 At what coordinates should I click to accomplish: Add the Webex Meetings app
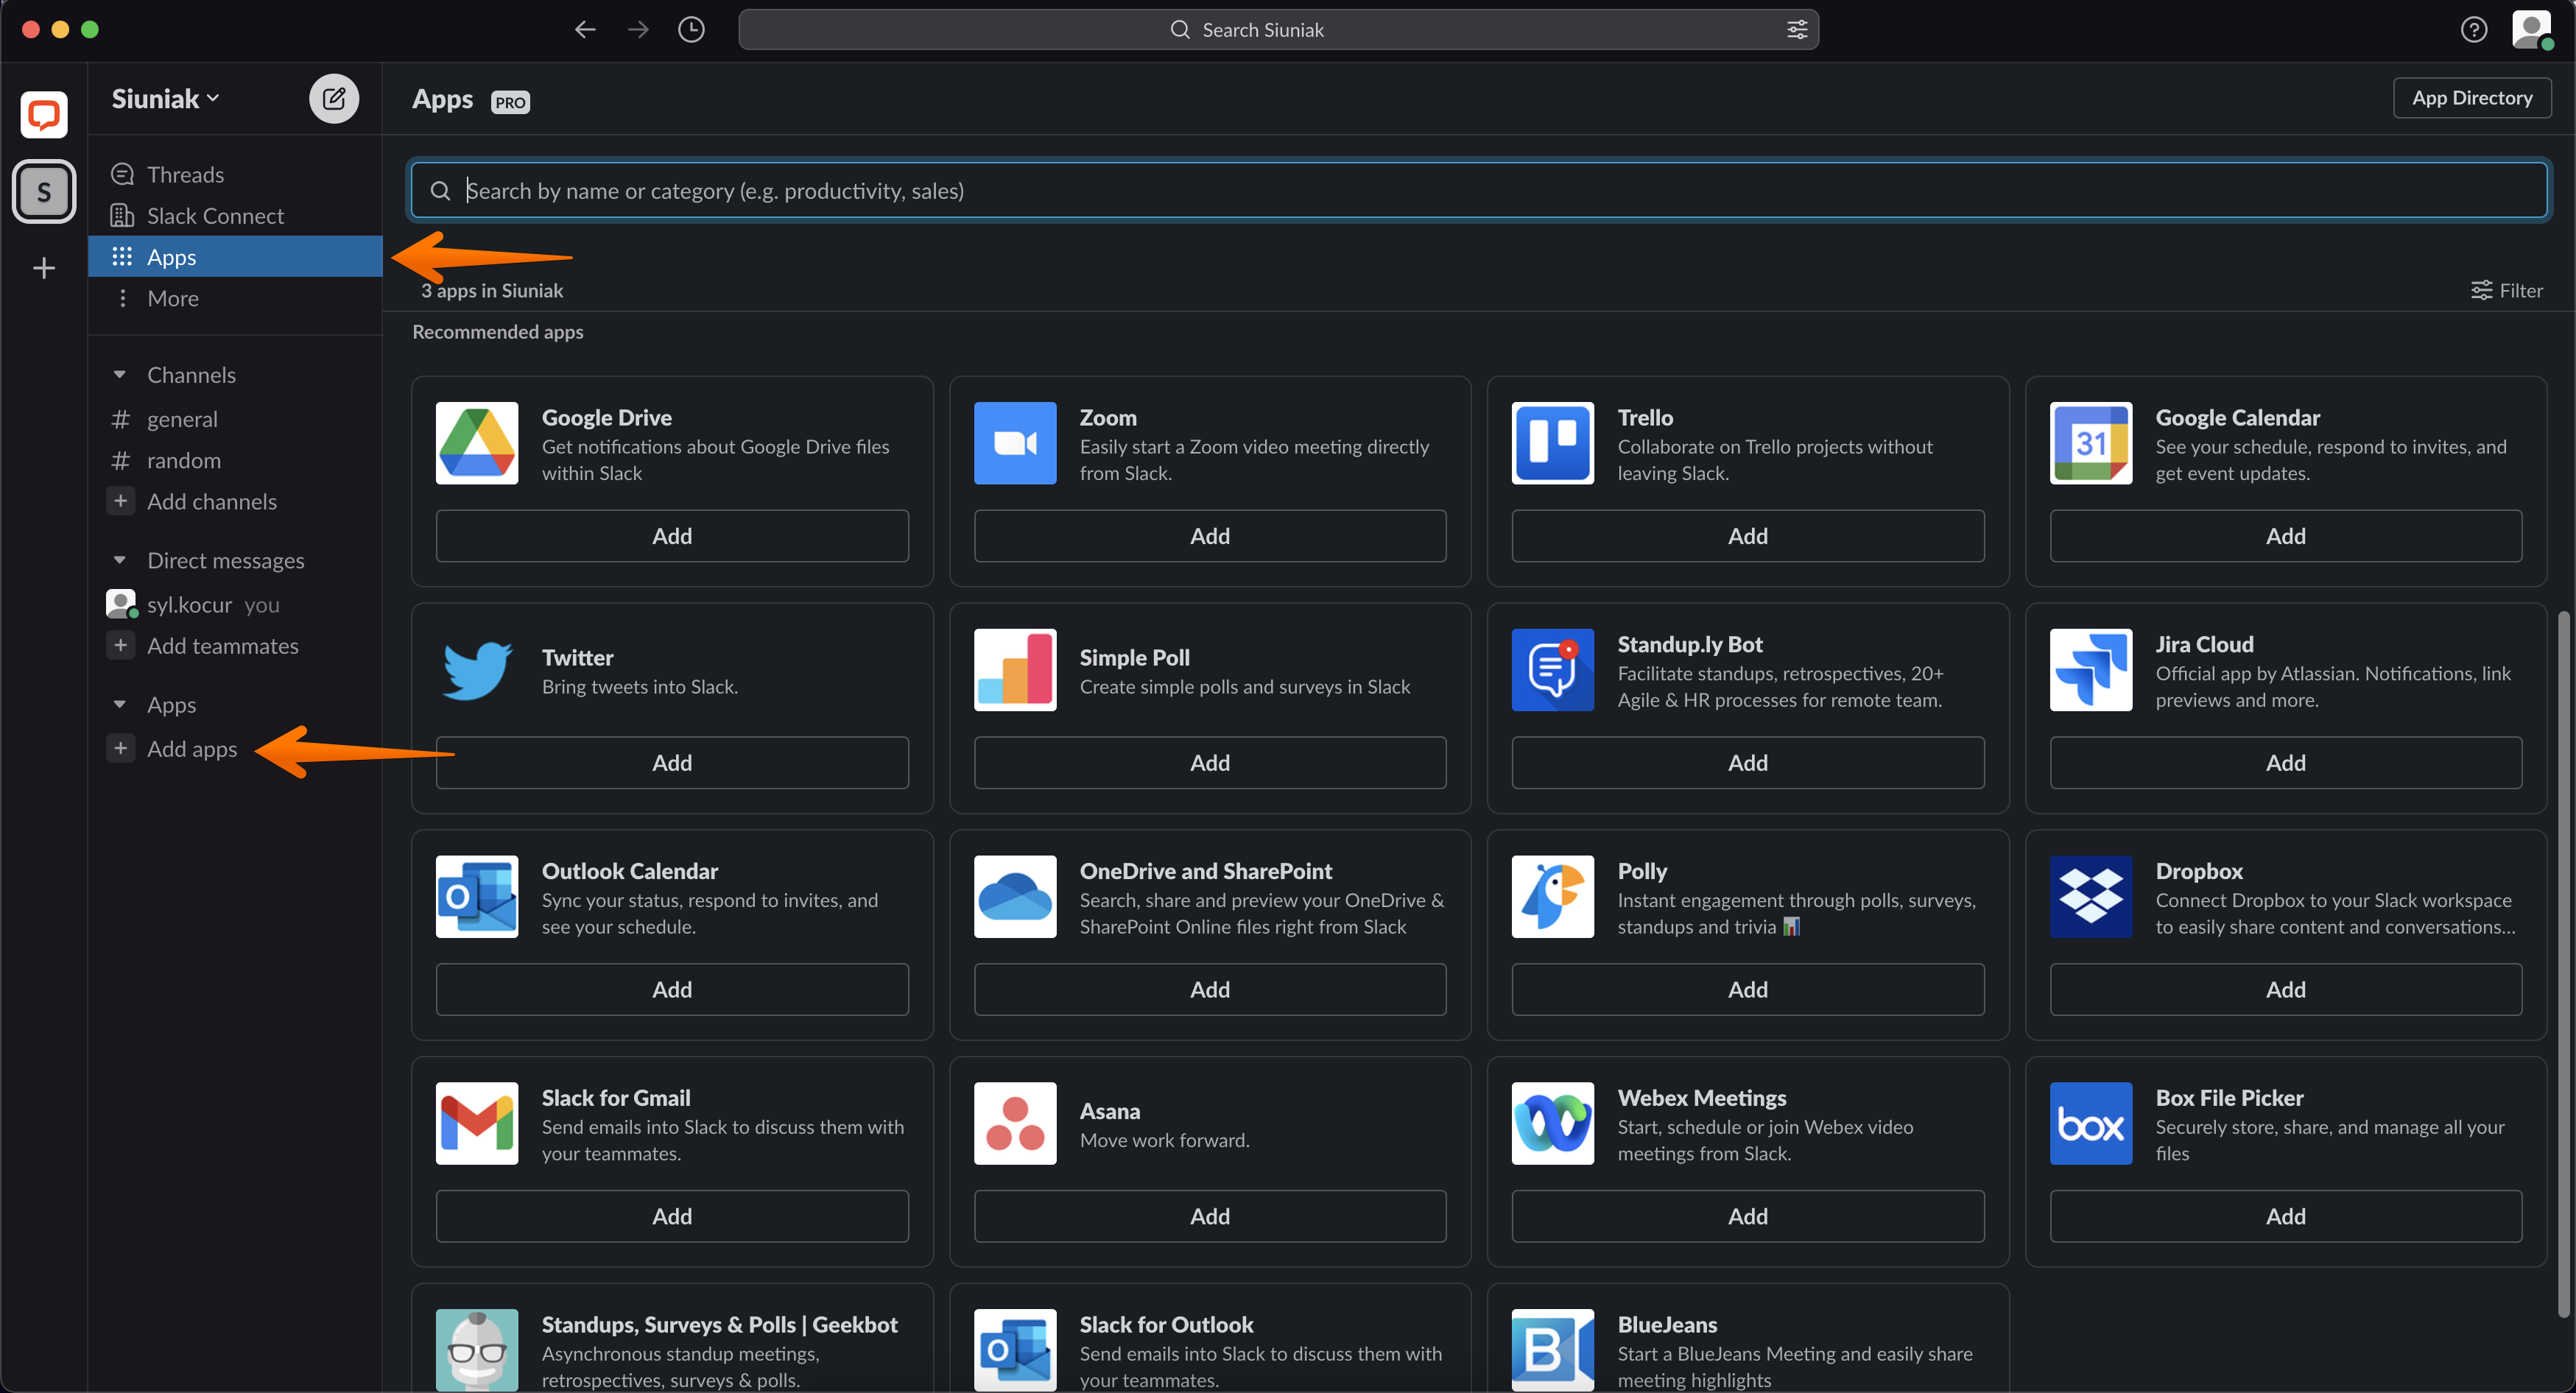(x=1748, y=1216)
